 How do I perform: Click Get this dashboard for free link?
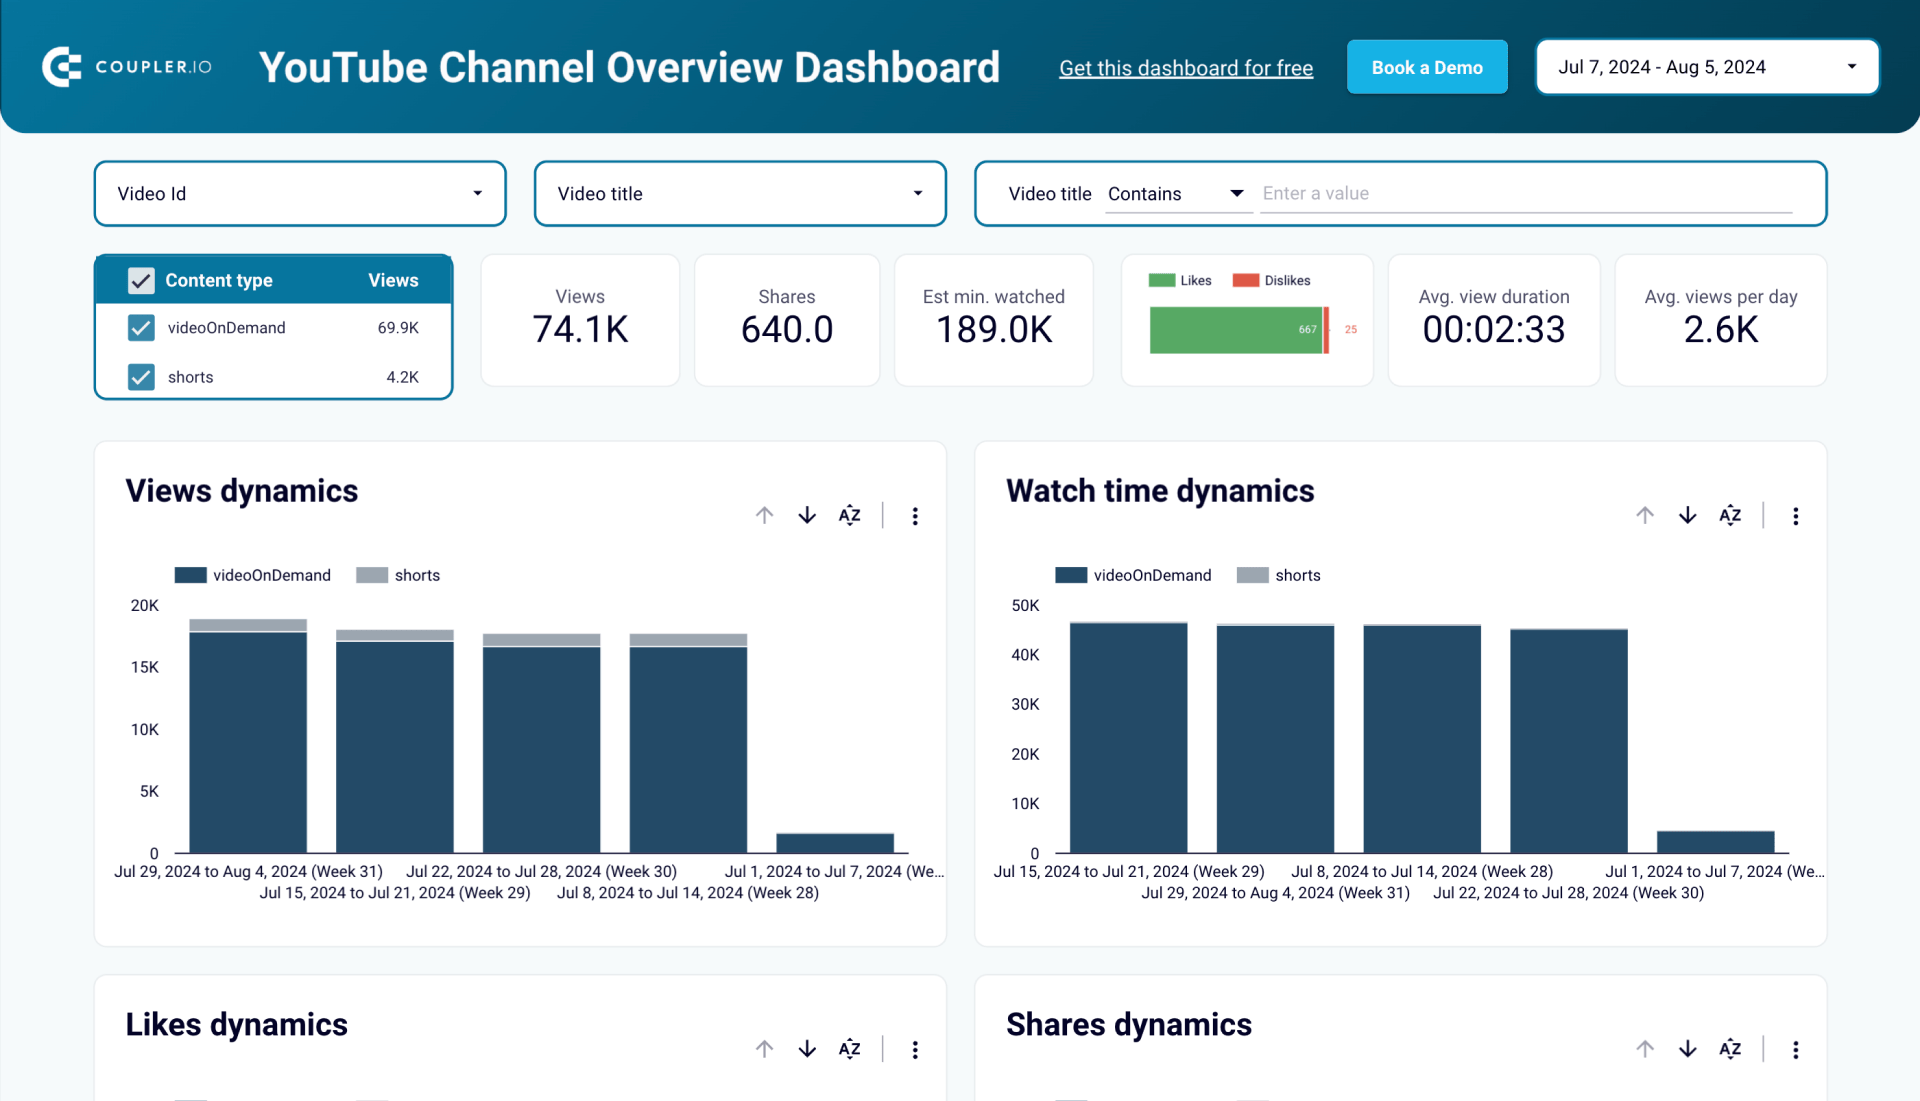coord(1186,68)
